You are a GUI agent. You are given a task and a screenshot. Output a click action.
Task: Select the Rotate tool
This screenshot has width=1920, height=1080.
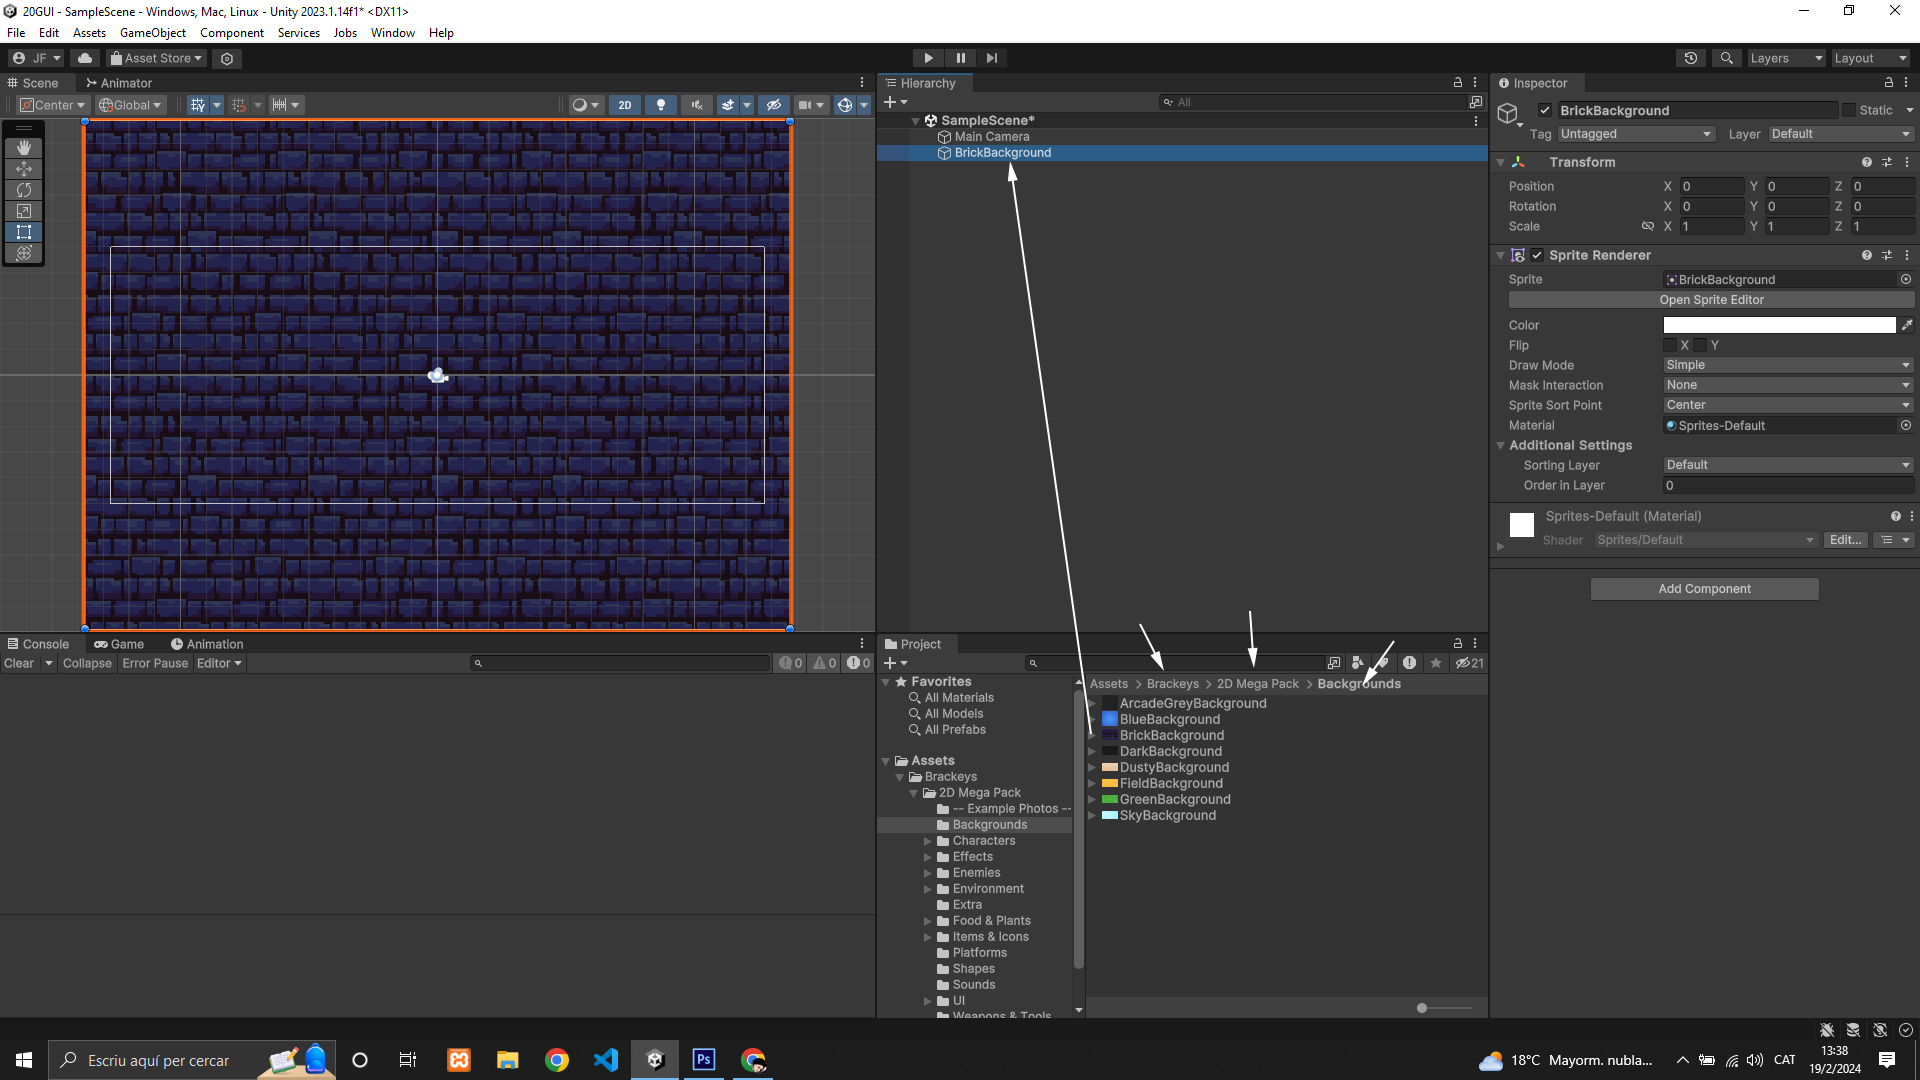click(x=24, y=190)
